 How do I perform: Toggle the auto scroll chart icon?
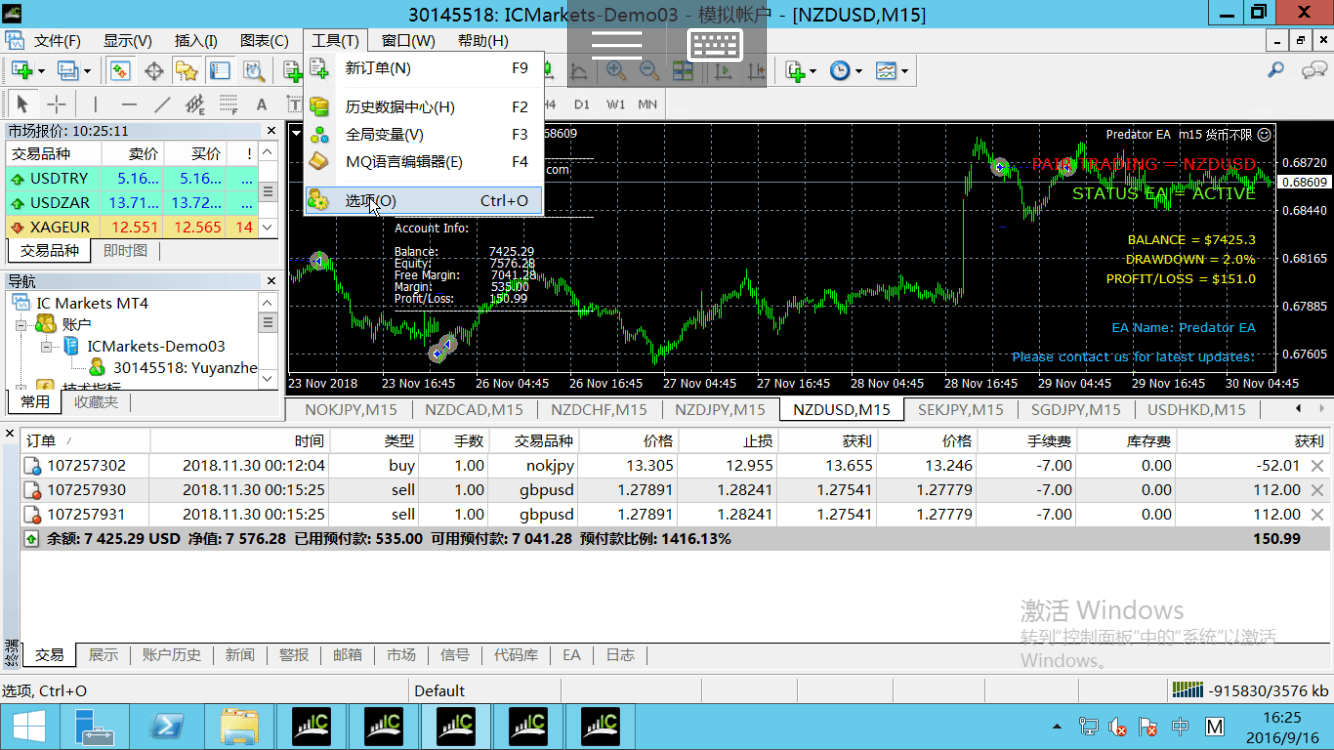coord(724,71)
